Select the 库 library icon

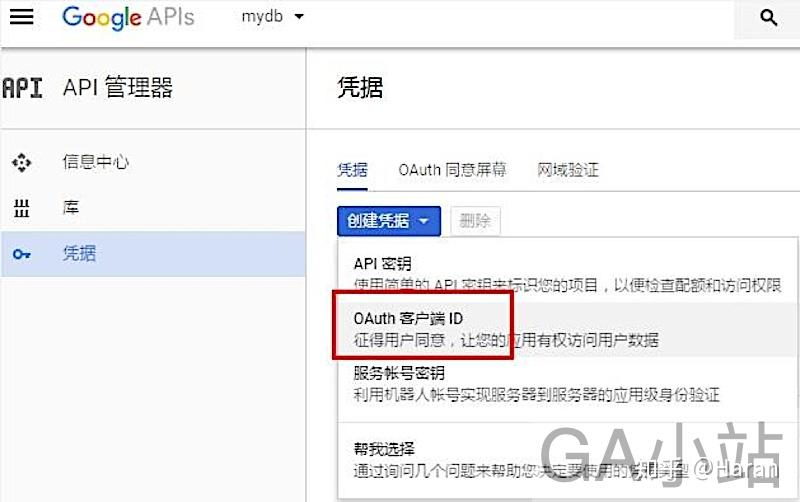click(21, 208)
